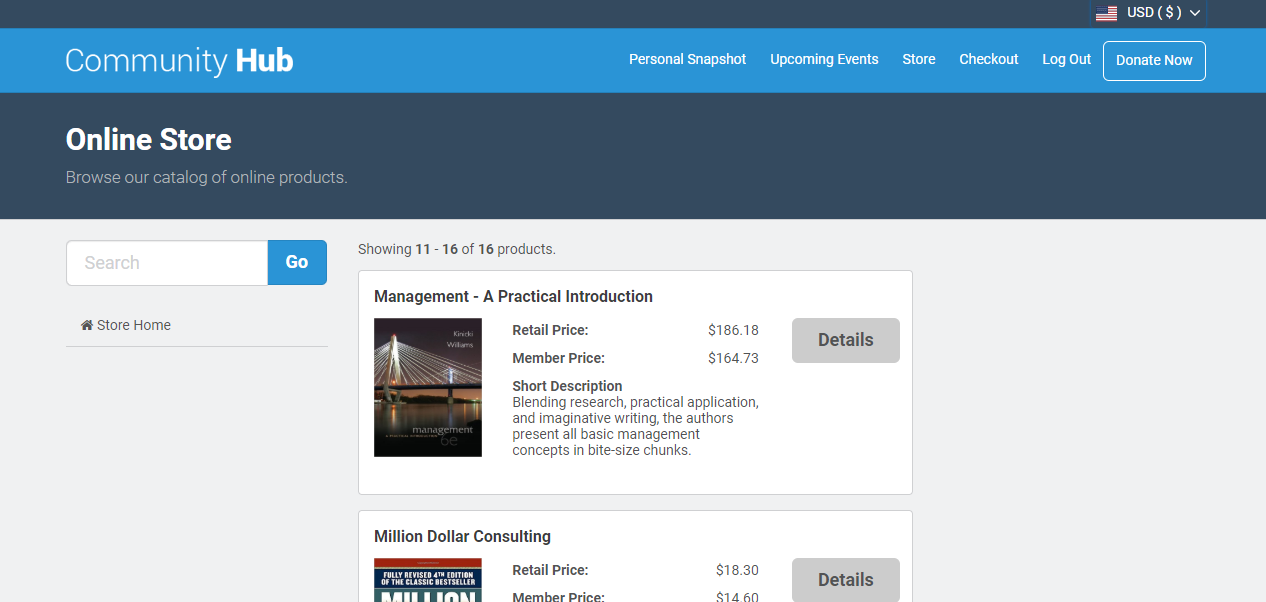Open the Checkout page
Image resolution: width=1266 pixels, height=602 pixels.
point(988,59)
